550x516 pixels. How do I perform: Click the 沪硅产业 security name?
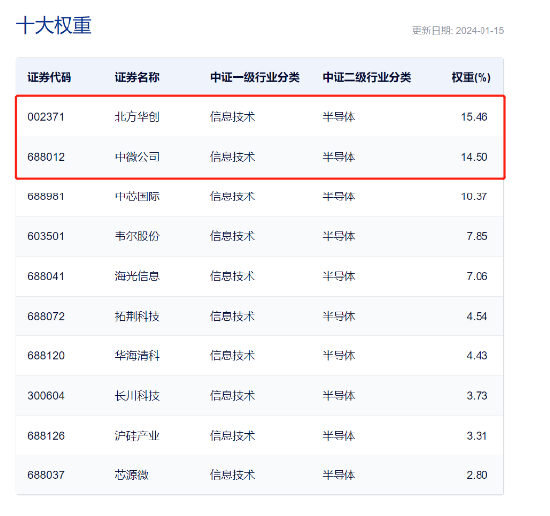pyautogui.click(x=137, y=436)
